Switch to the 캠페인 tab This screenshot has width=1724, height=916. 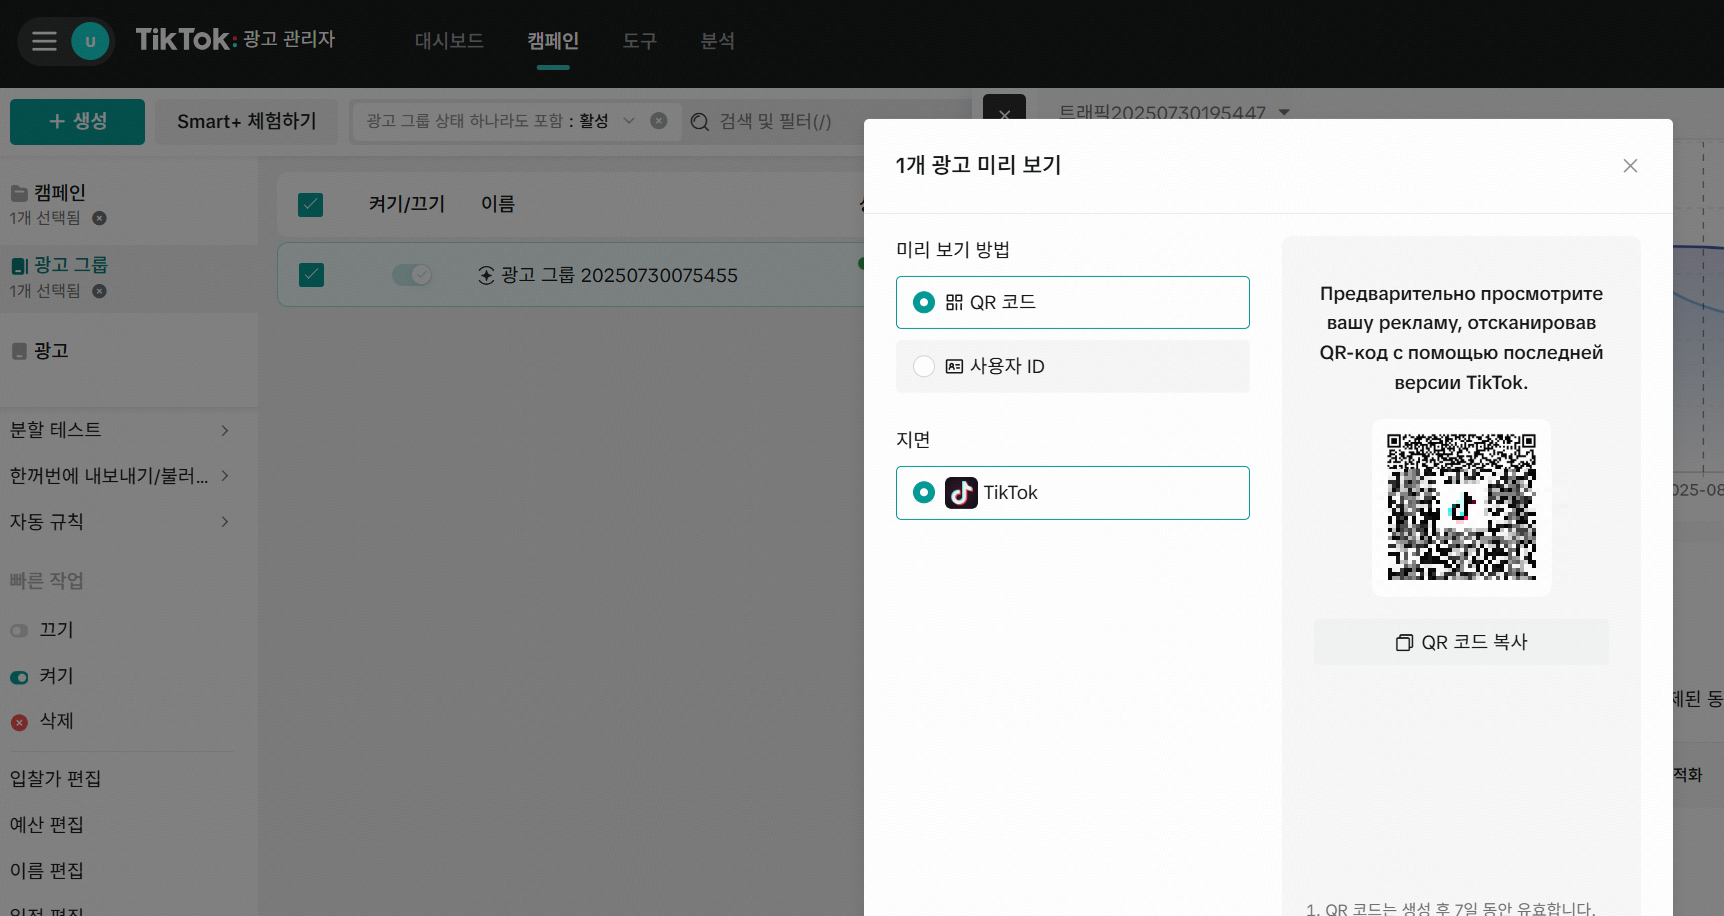[553, 41]
